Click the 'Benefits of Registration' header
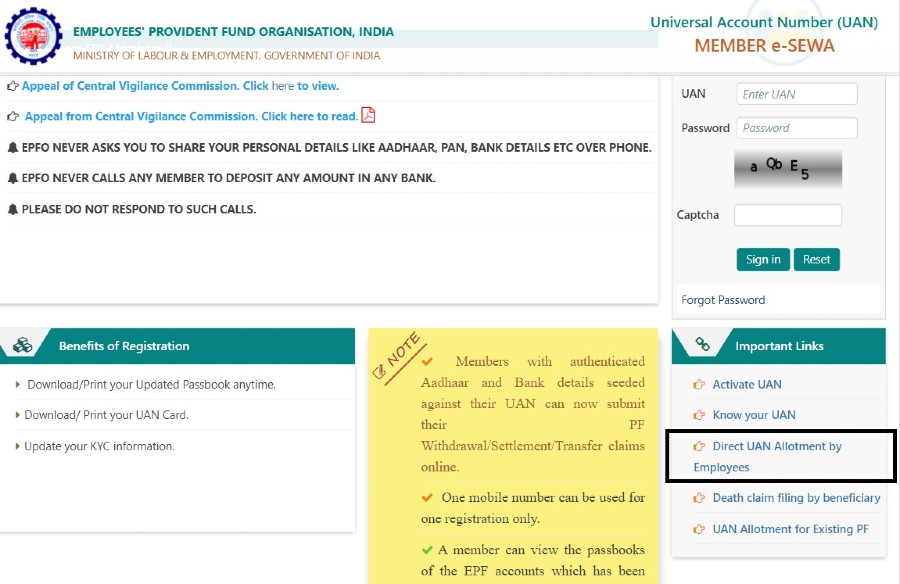 point(124,346)
